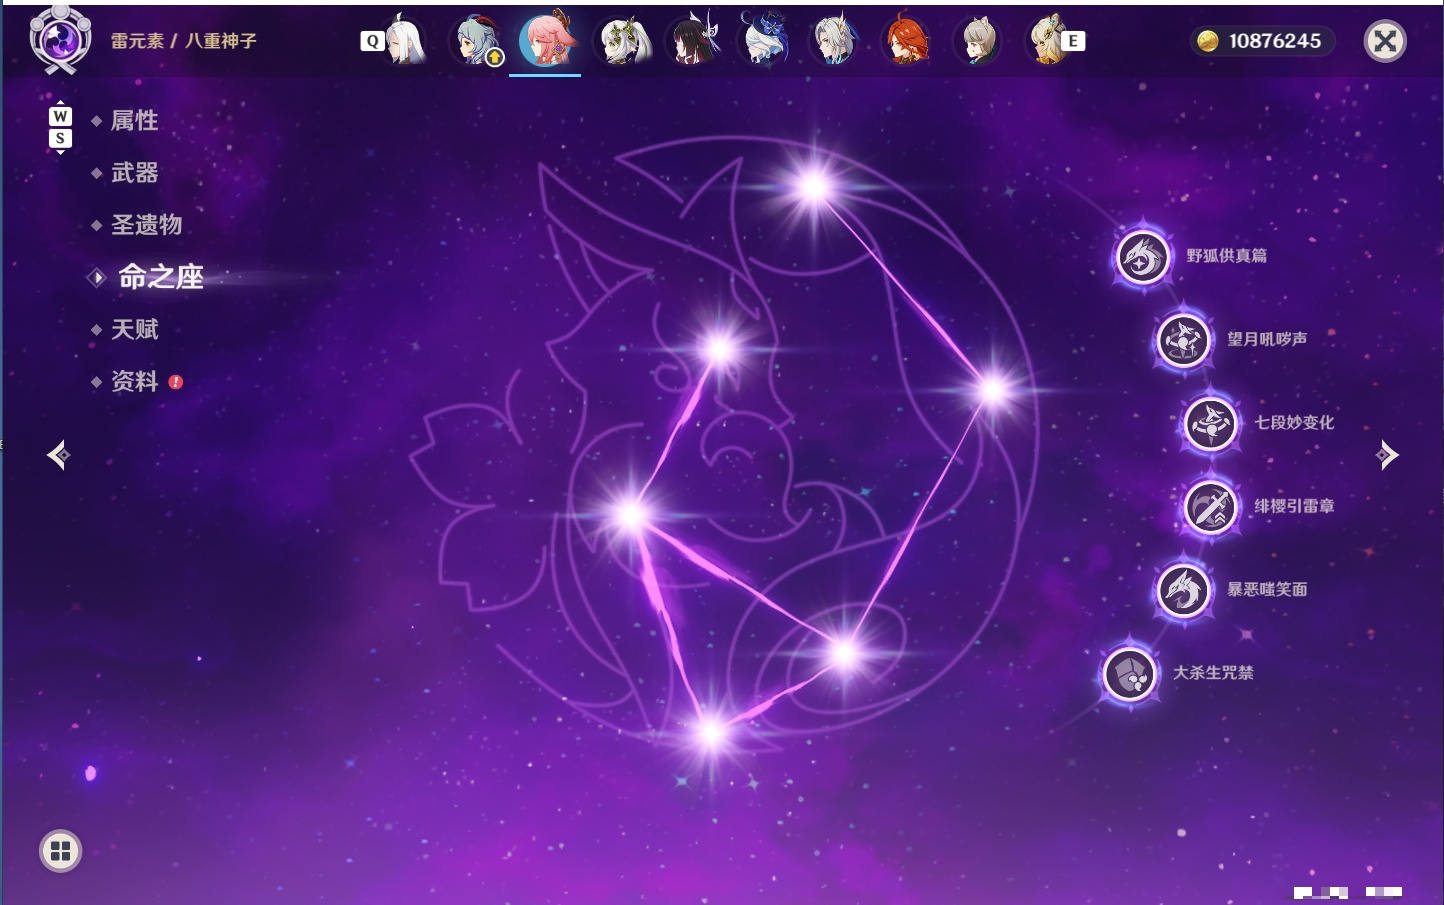Switch to the avatar wearing a blue hat
This screenshot has width=1444, height=905.
[764, 40]
